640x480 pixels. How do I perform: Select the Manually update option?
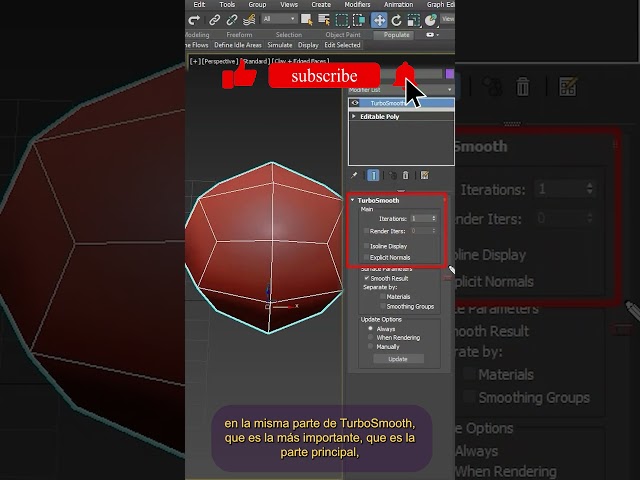click(x=370, y=346)
